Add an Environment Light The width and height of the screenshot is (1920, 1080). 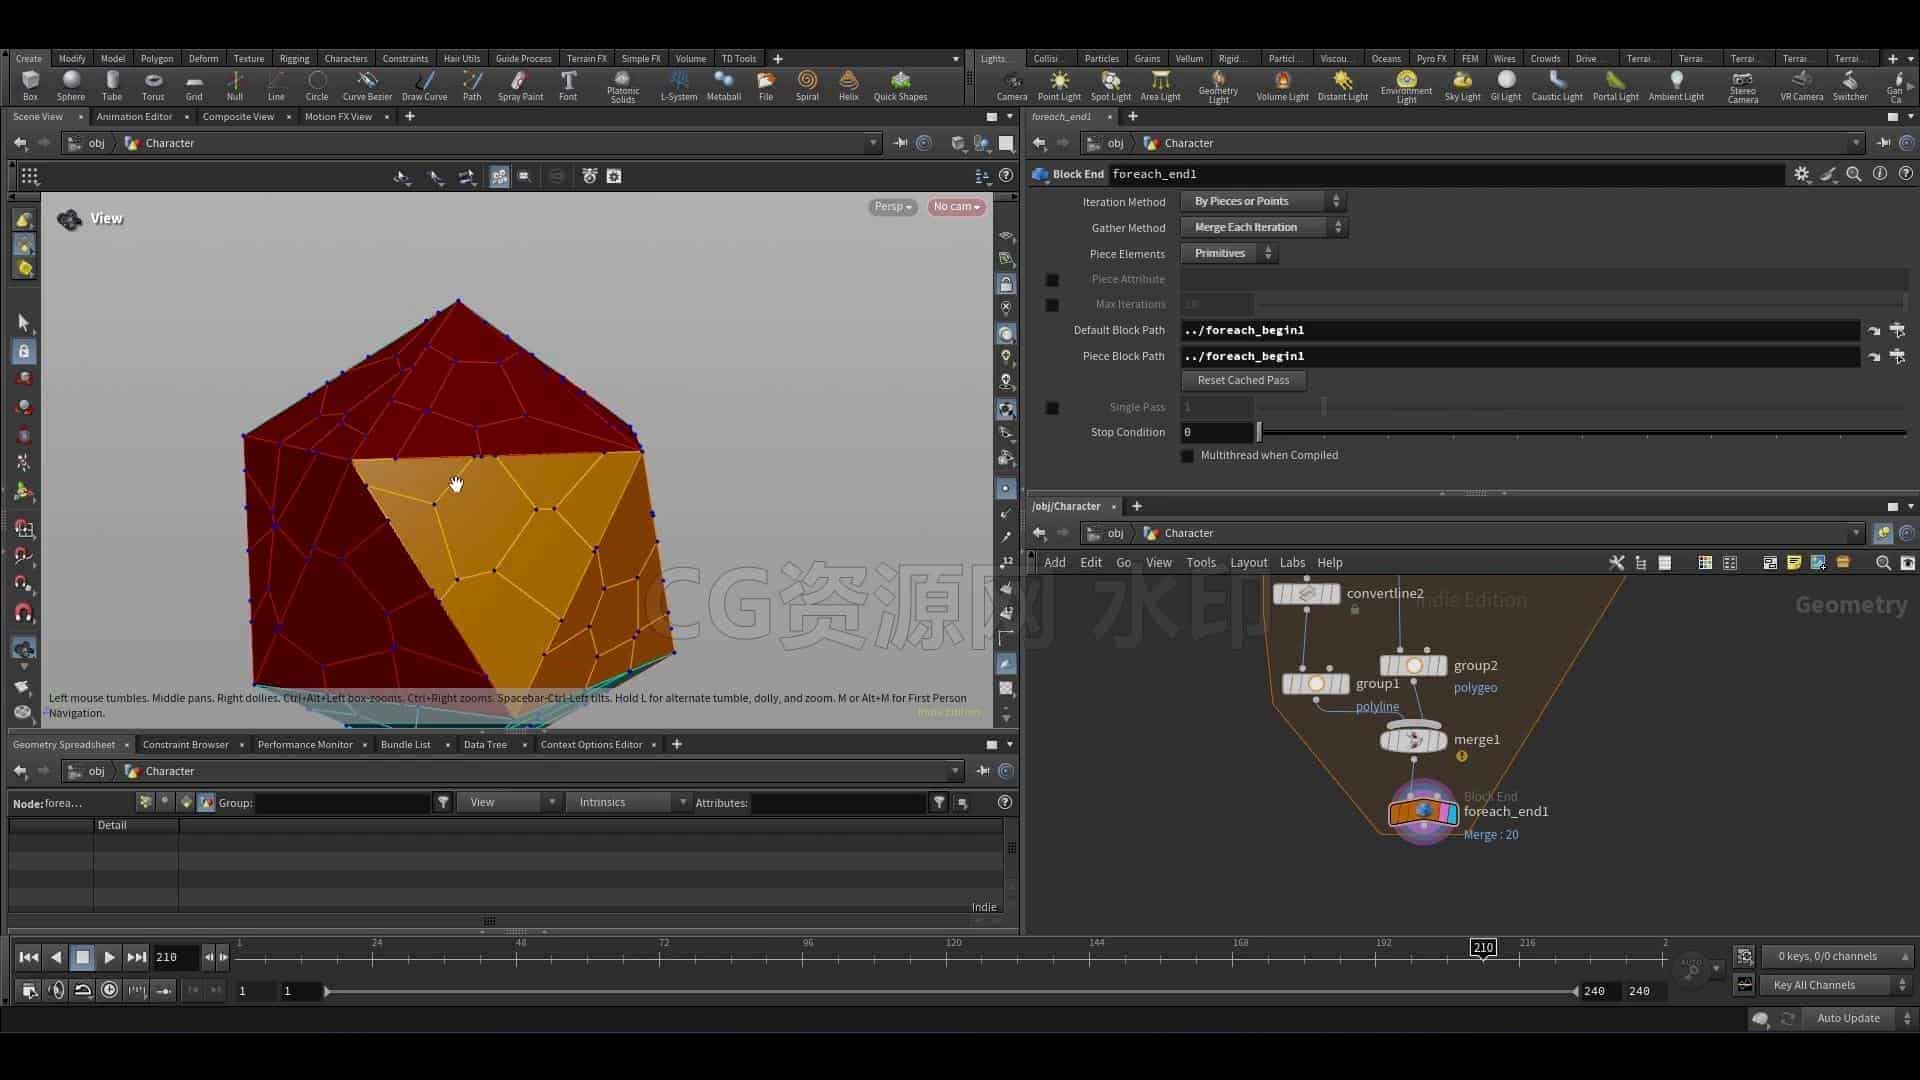[1406, 87]
